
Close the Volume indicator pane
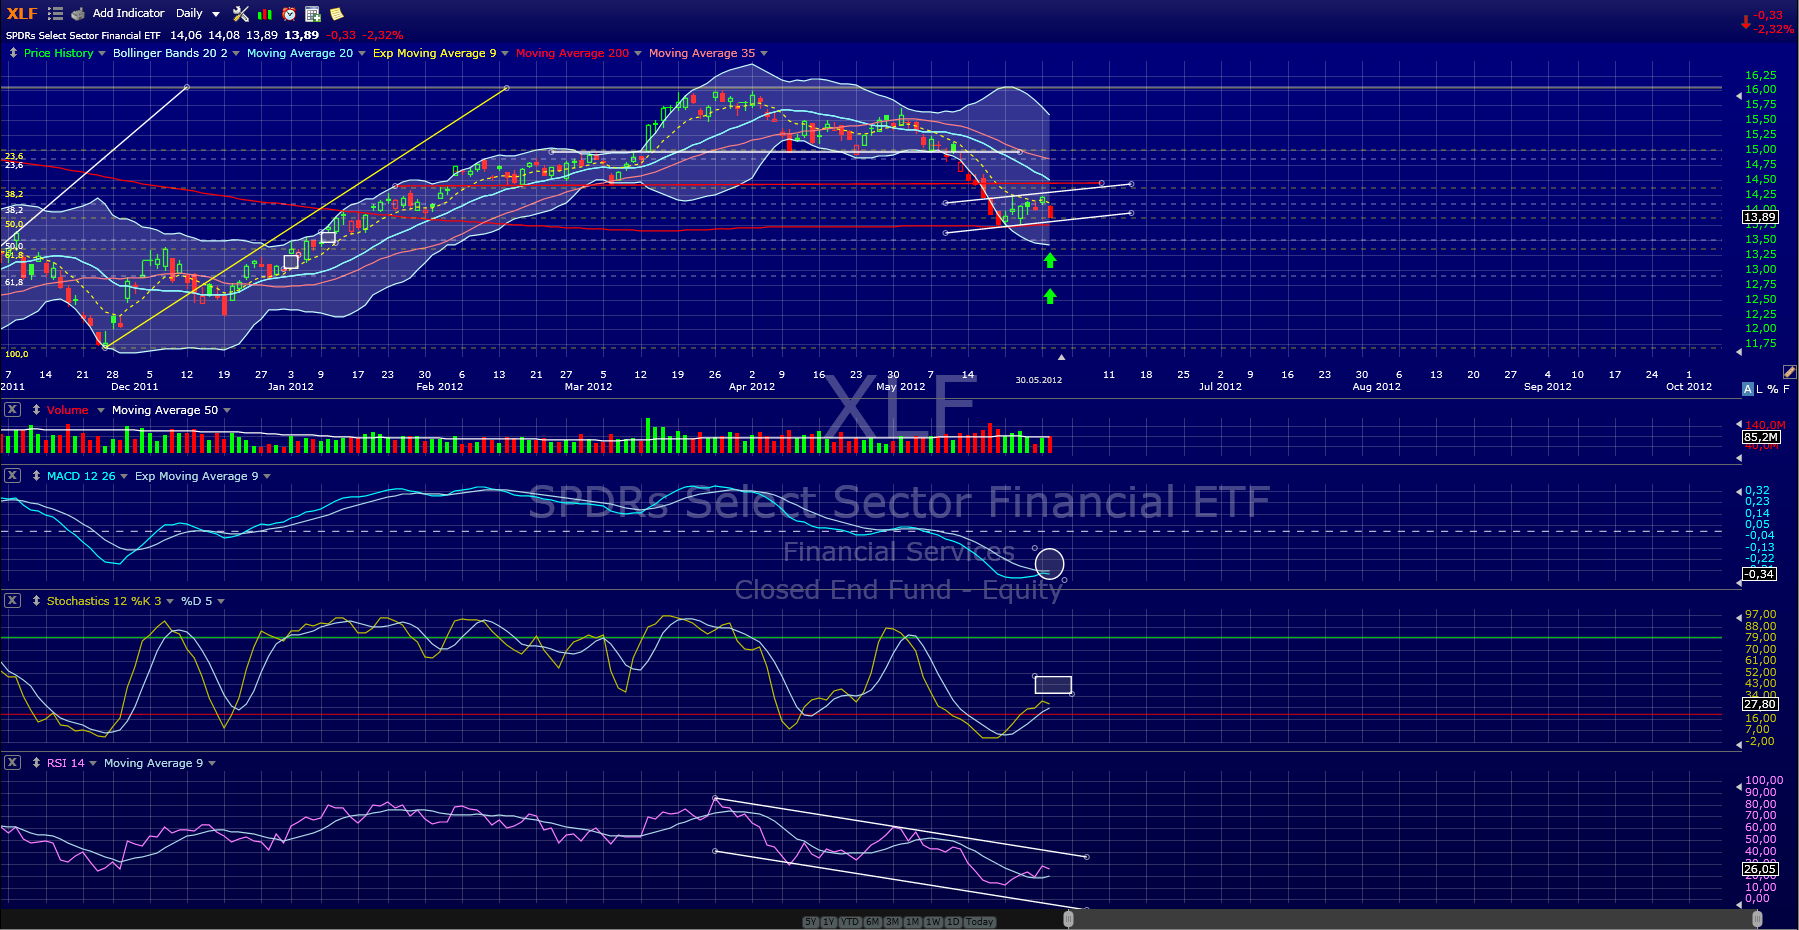point(12,409)
